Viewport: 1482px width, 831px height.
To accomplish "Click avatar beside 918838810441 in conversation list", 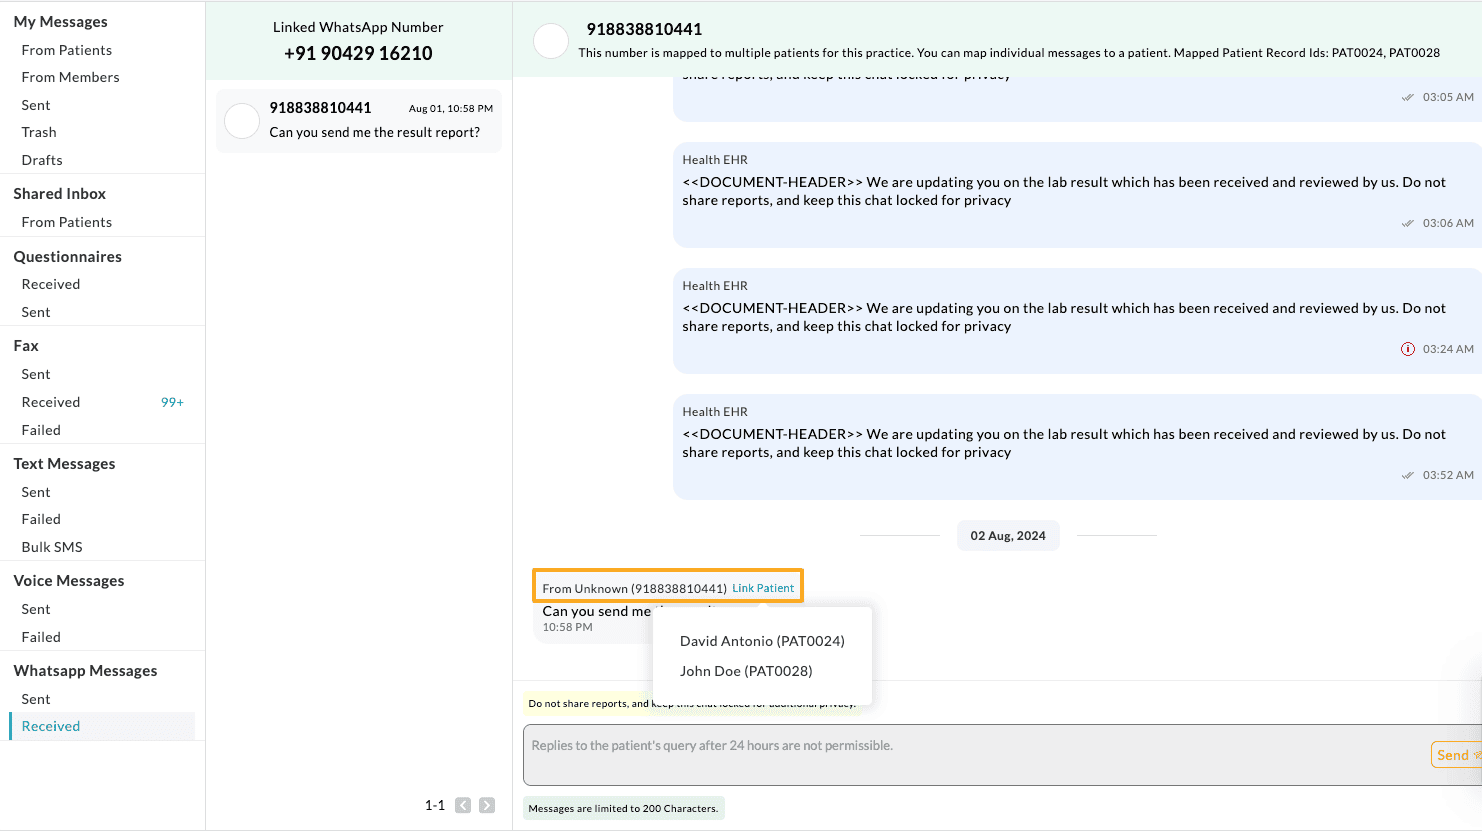I will pos(242,121).
